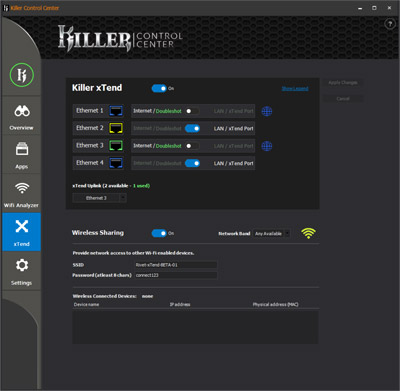
Task: Open the xTend Uplink Ethernet 3 dropdown
Action: 99,198
